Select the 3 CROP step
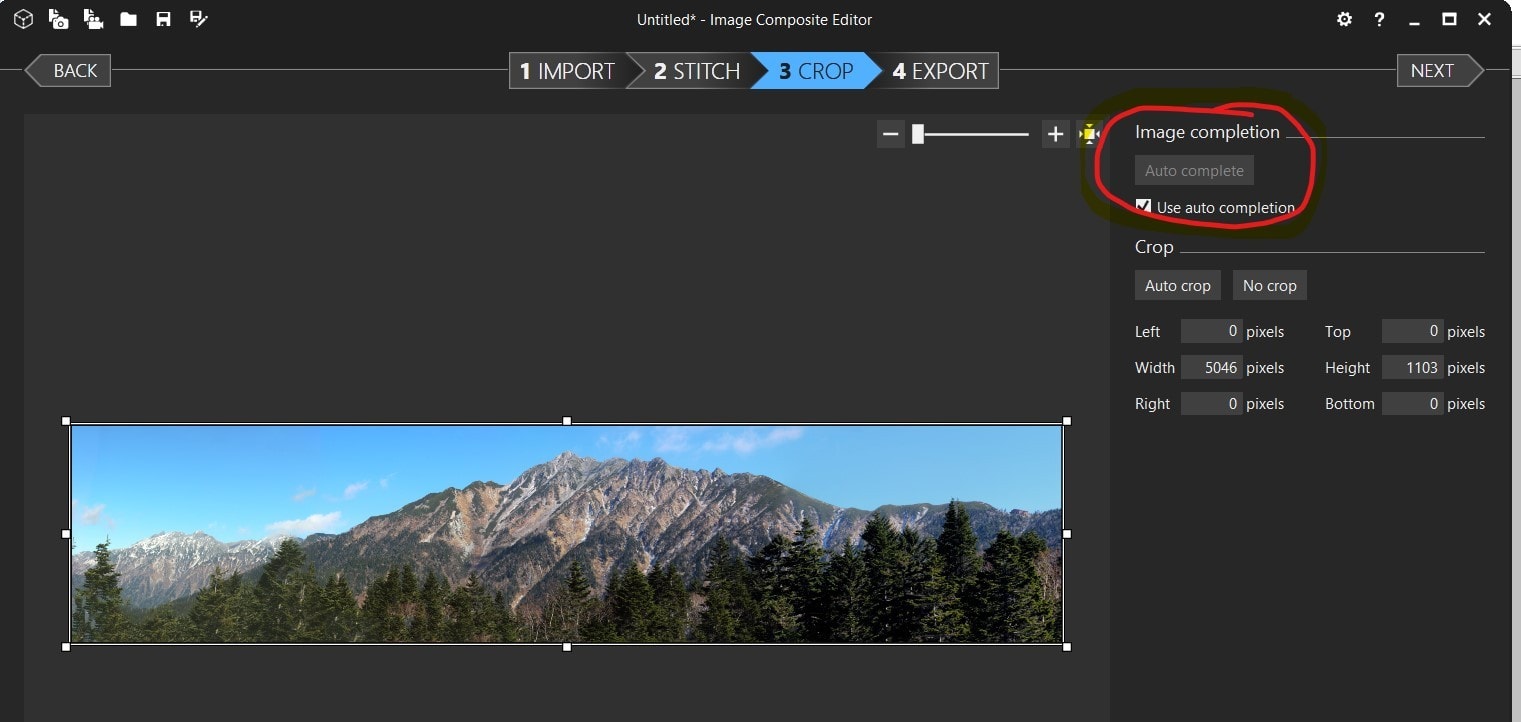This screenshot has width=1521, height=722. click(x=815, y=71)
